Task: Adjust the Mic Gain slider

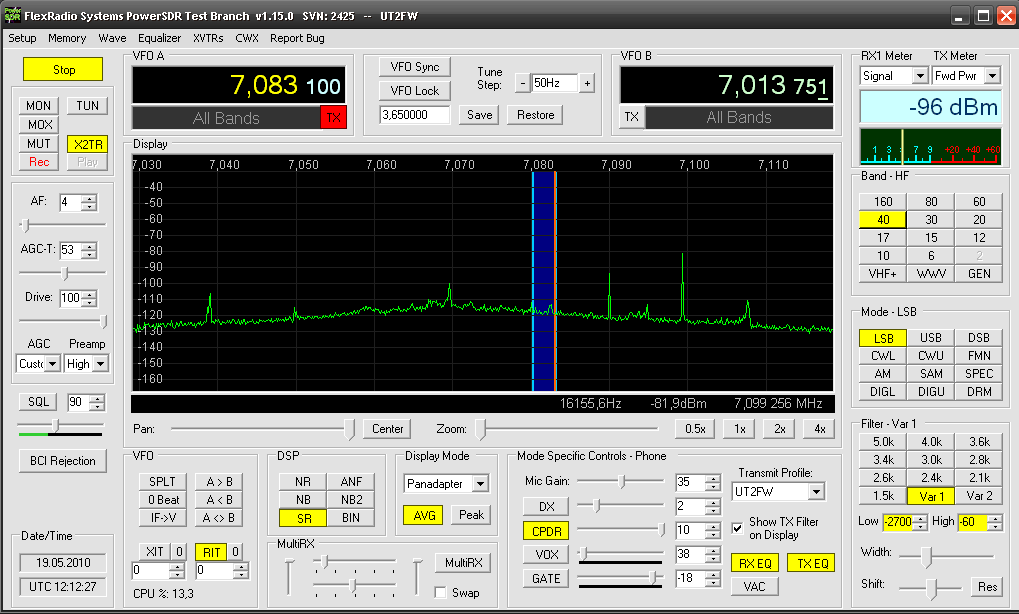Action: click(622, 482)
